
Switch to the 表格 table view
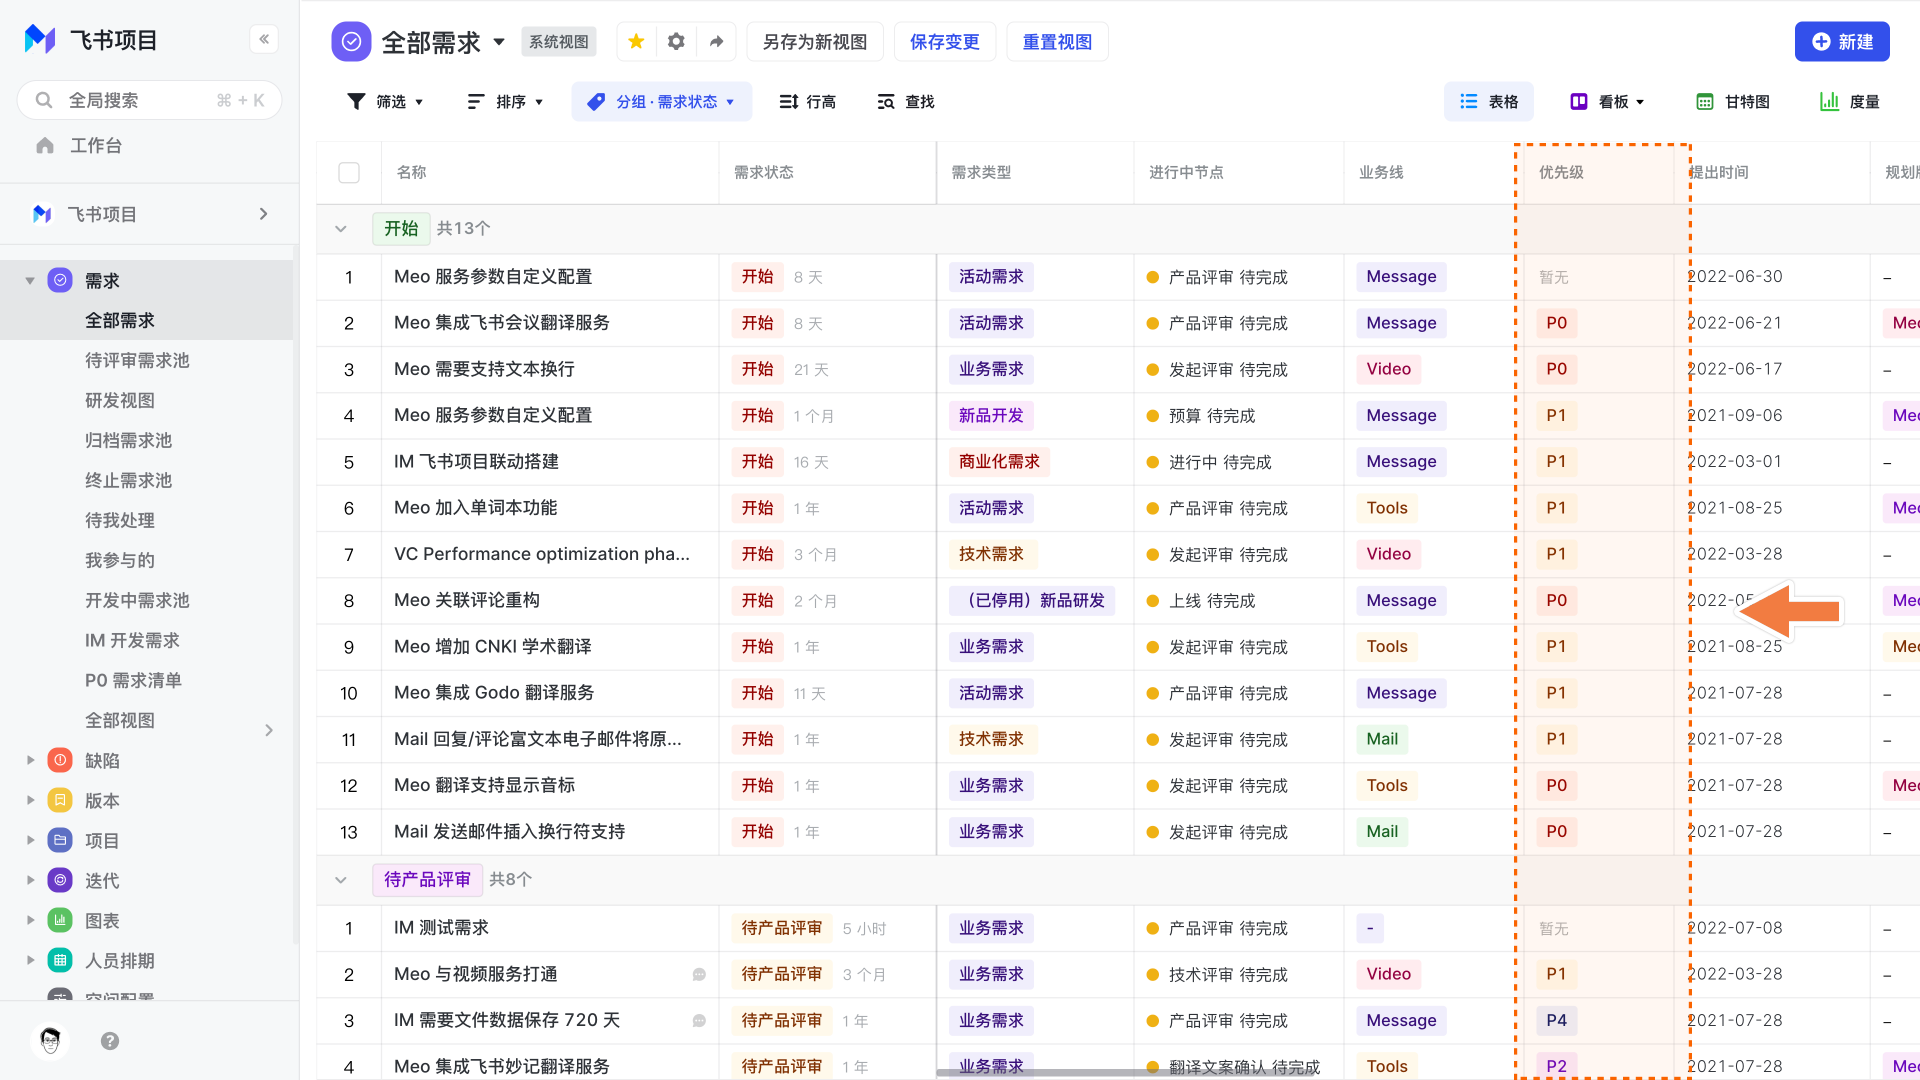[x=1489, y=102]
